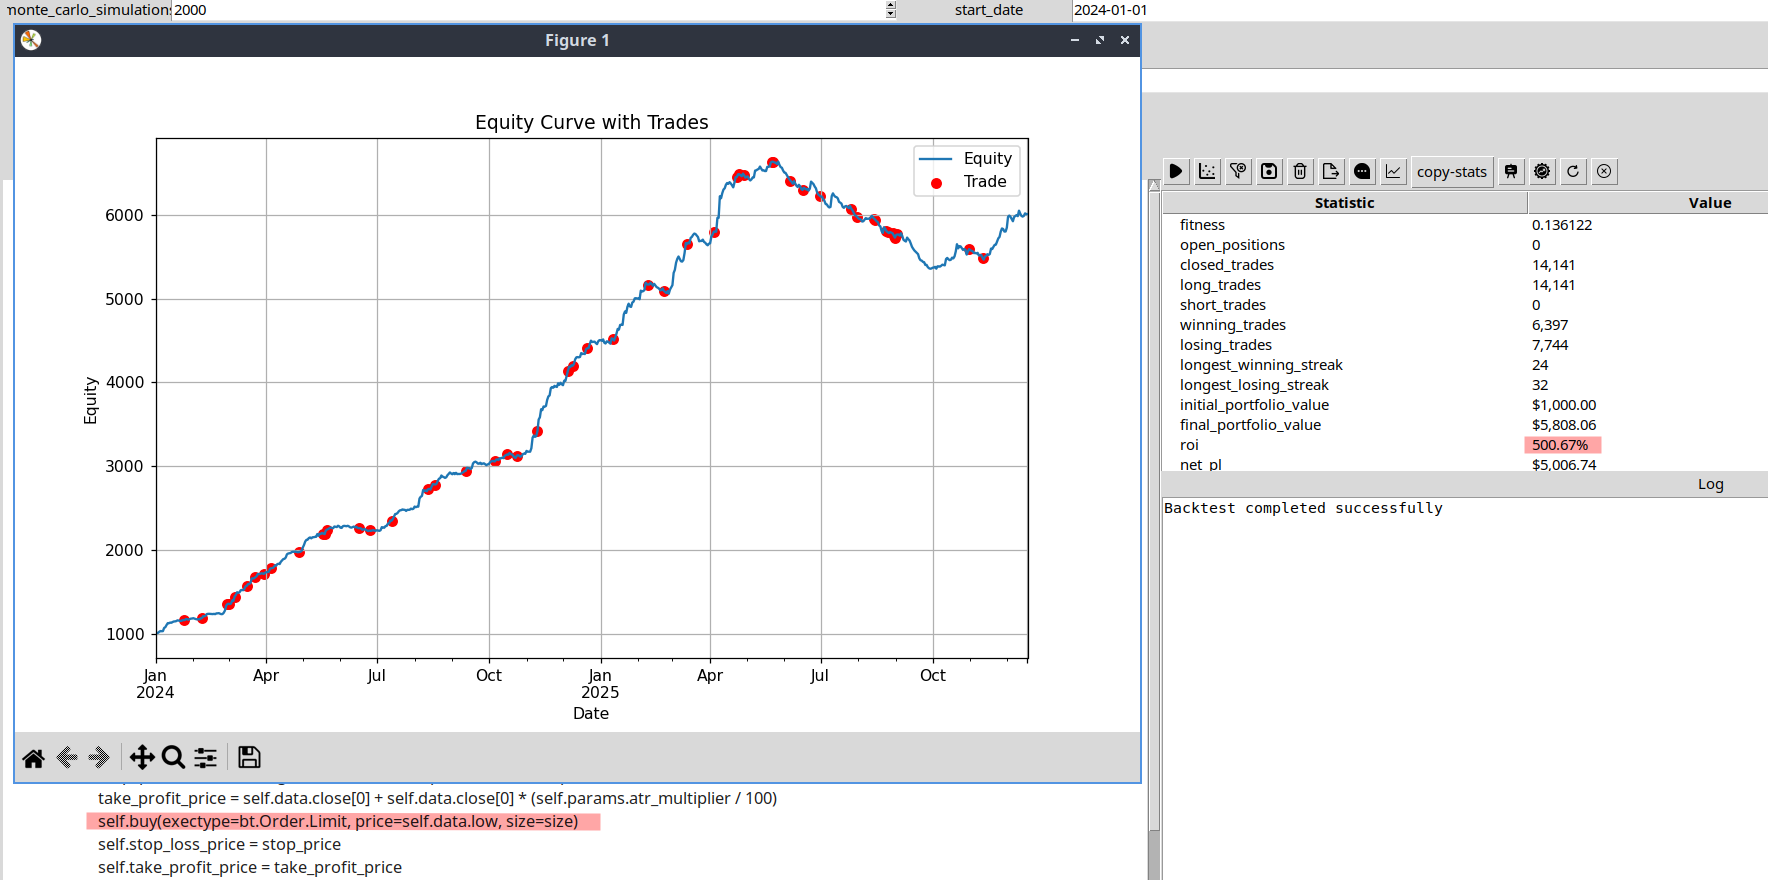Click the export file arrow icon
The width and height of the screenshot is (1768, 880).
[1331, 171]
